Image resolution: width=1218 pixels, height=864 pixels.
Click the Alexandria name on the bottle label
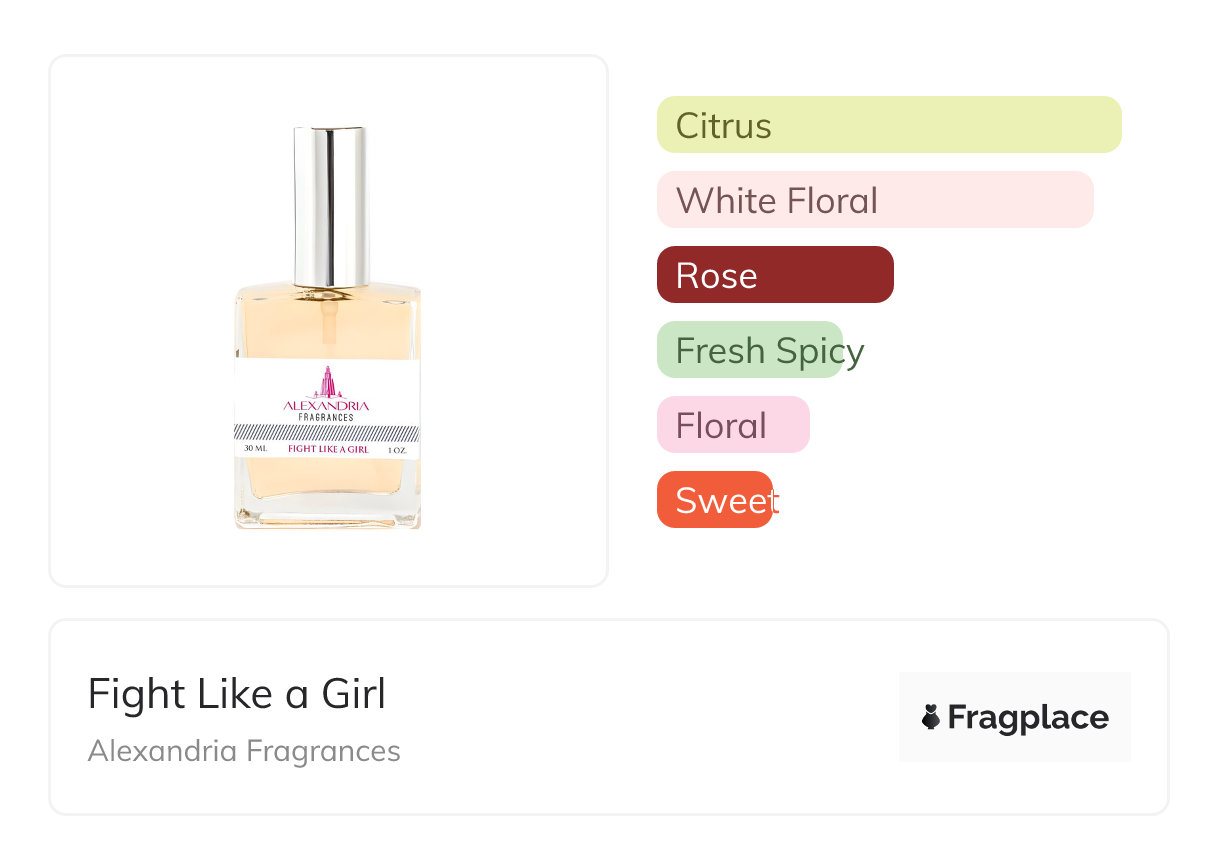tap(327, 406)
